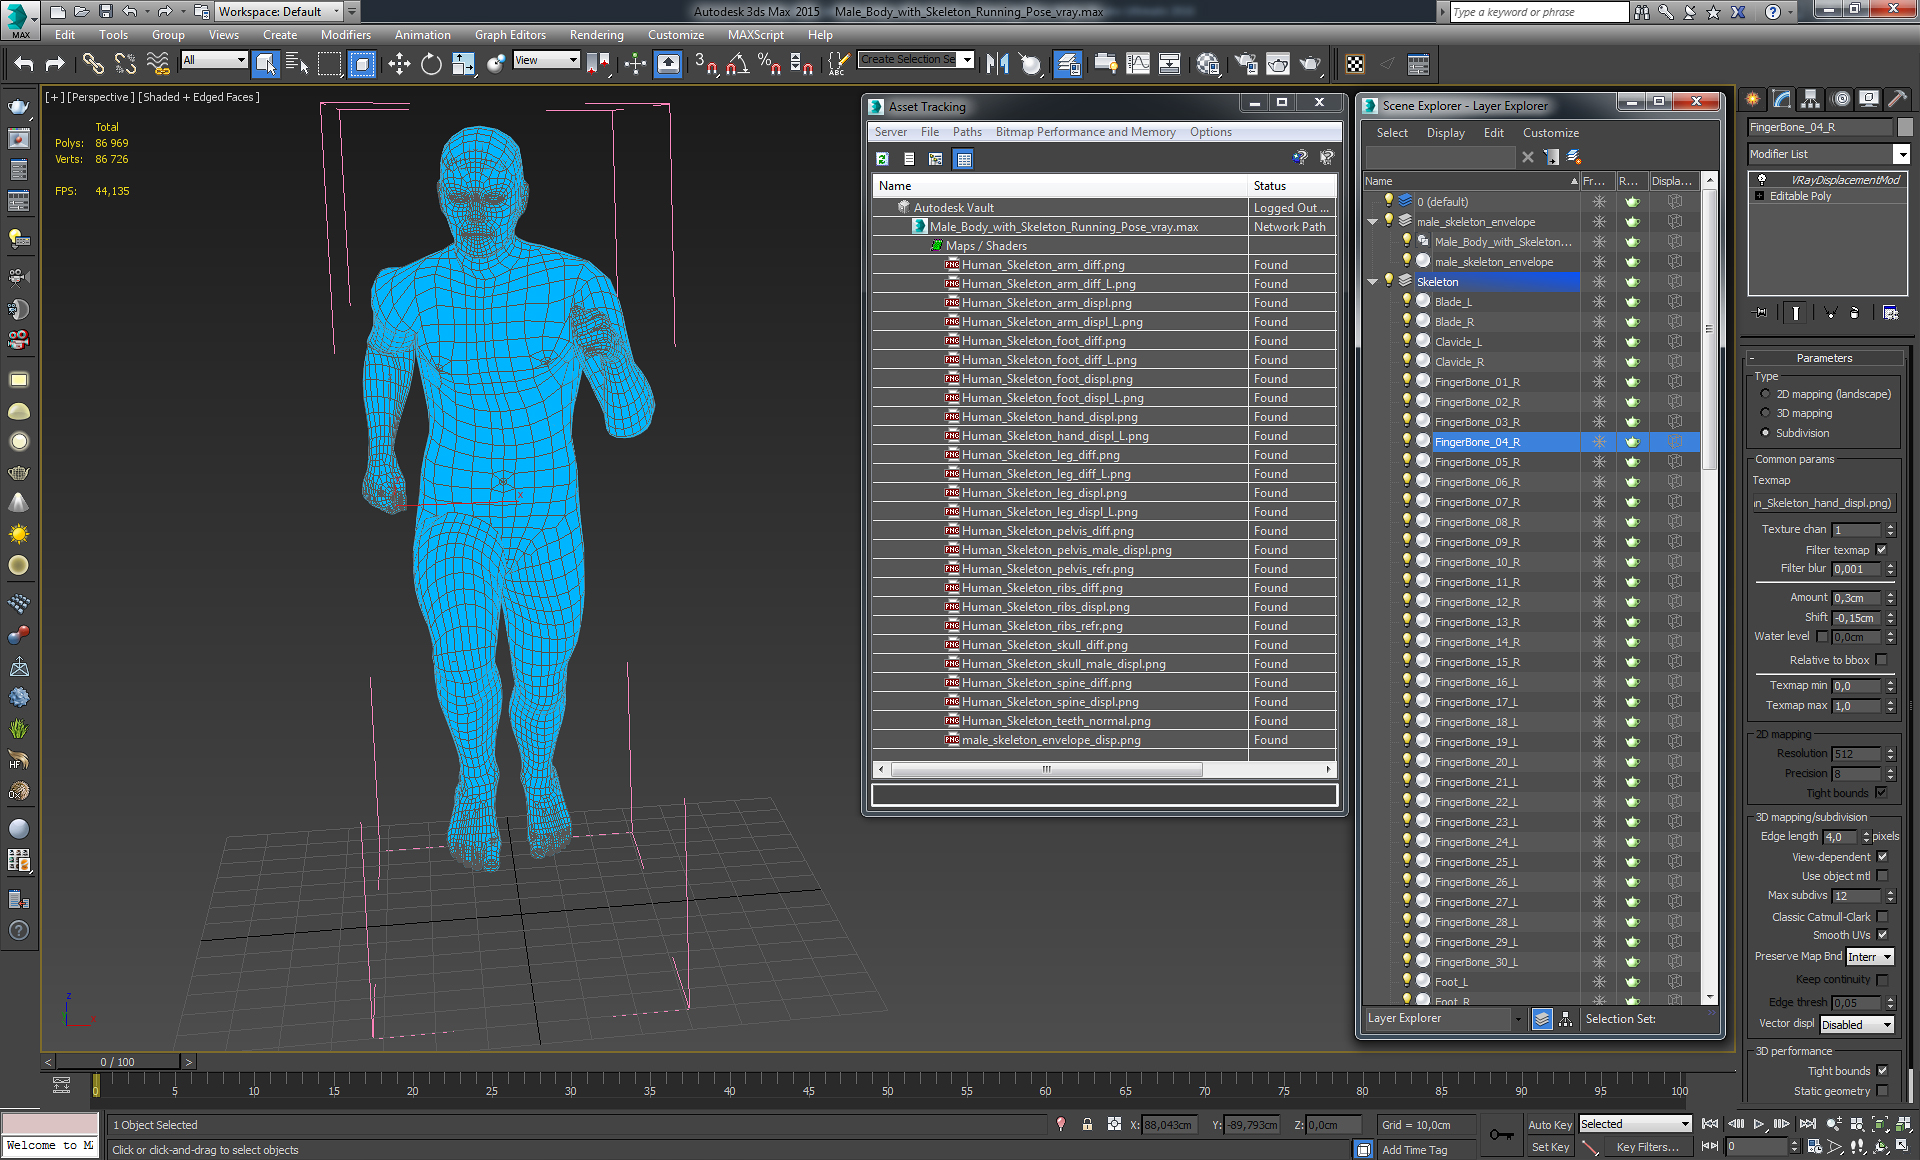The width and height of the screenshot is (1920, 1160).
Task: Open Create tab in command panel
Action: click(x=1753, y=99)
